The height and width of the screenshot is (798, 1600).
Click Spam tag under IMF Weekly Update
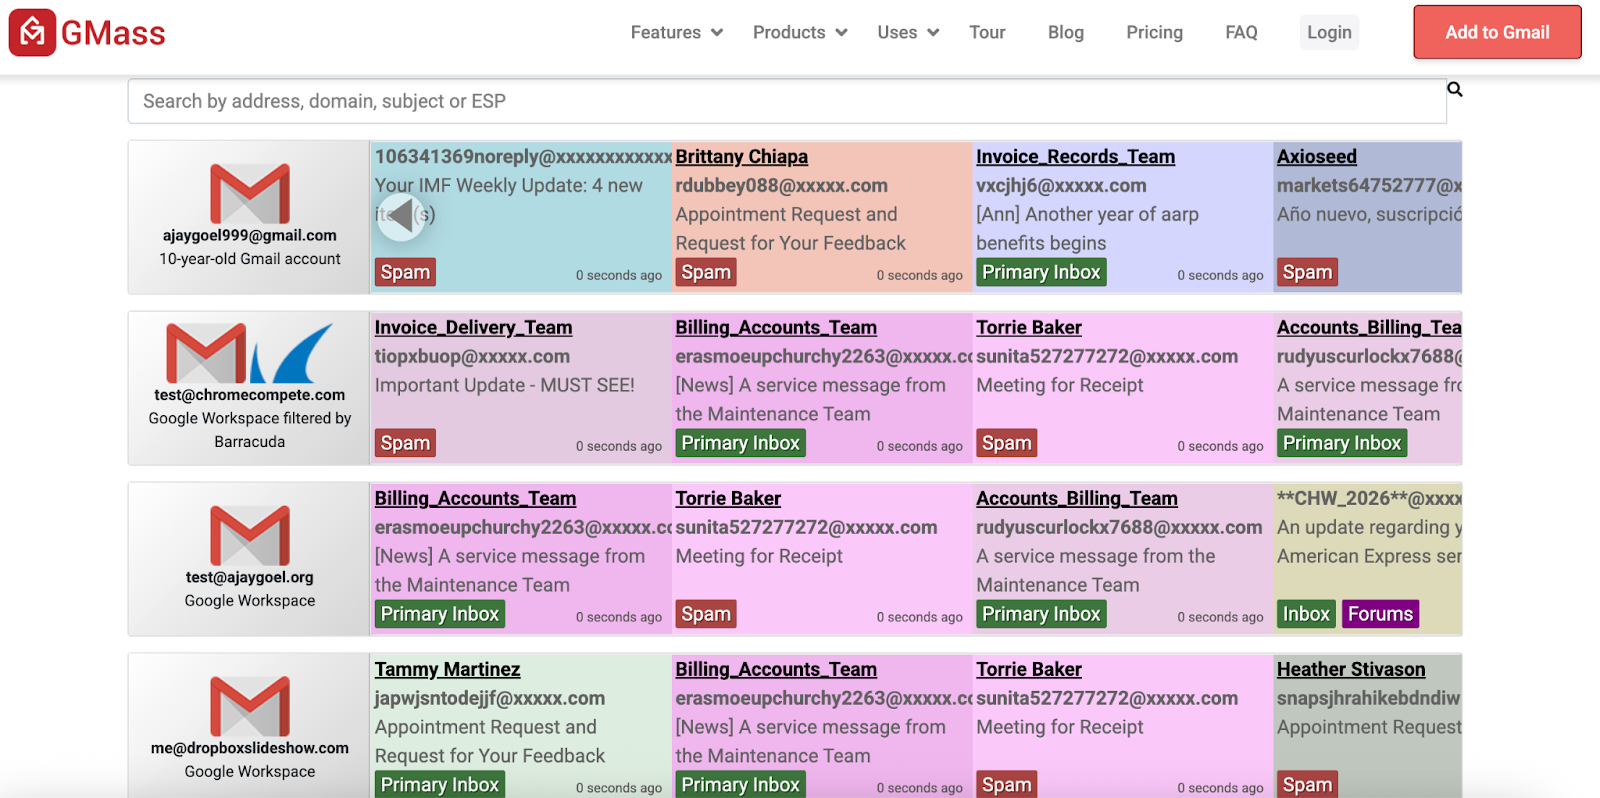tap(405, 272)
